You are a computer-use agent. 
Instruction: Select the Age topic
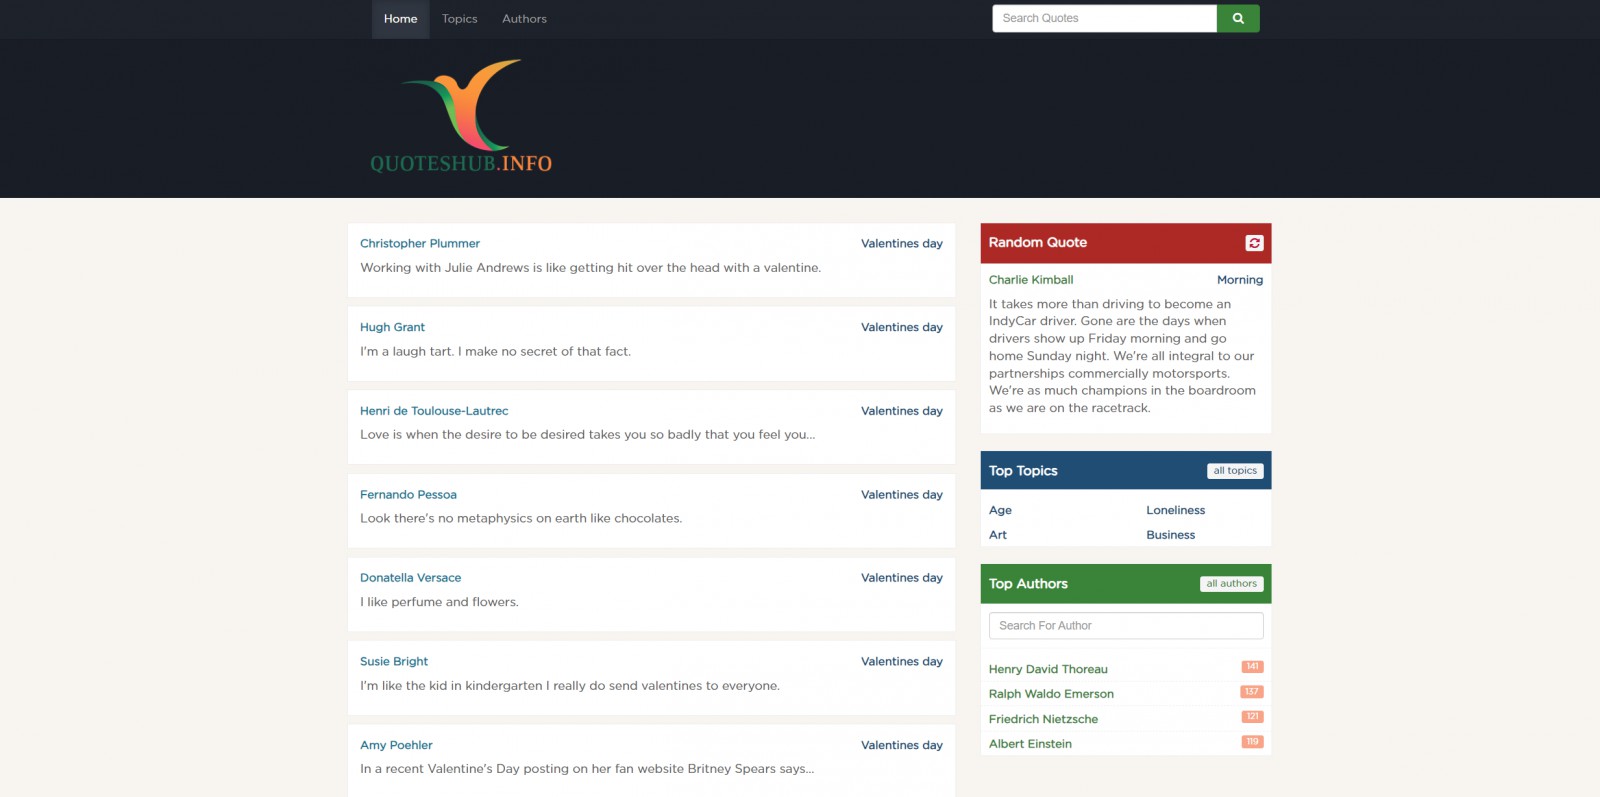(x=1000, y=510)
